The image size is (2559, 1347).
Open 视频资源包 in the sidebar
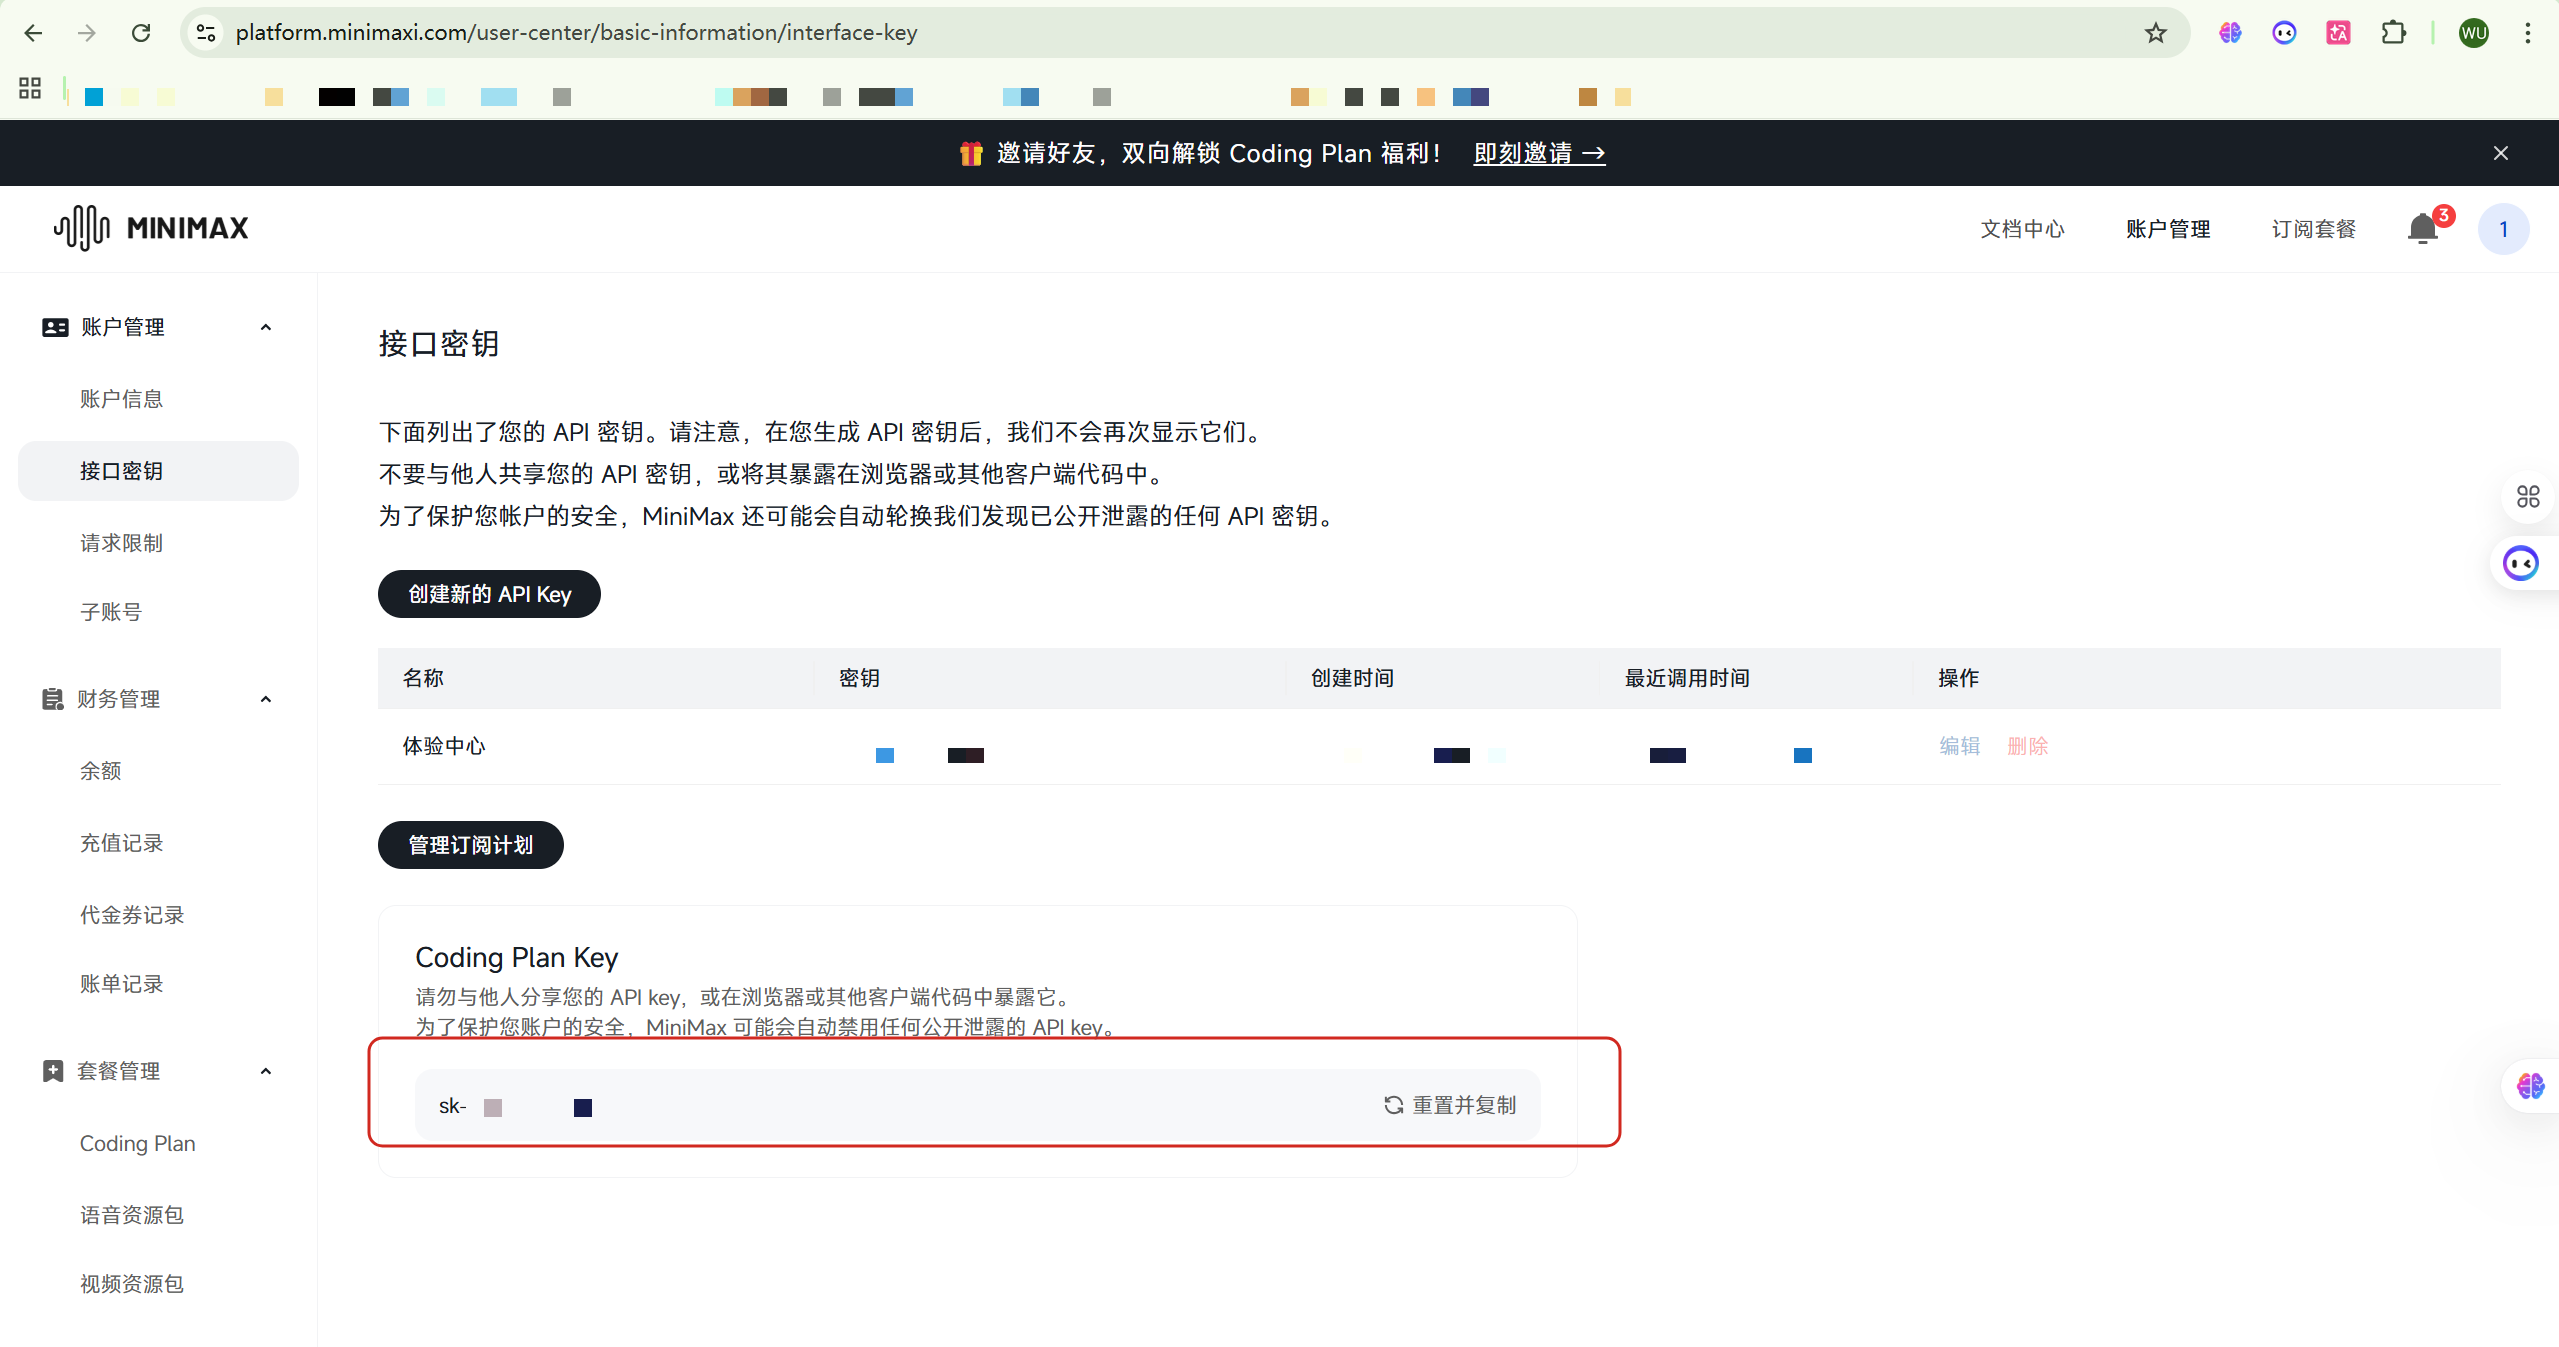pyautogui.click(x=132, y=1284)
